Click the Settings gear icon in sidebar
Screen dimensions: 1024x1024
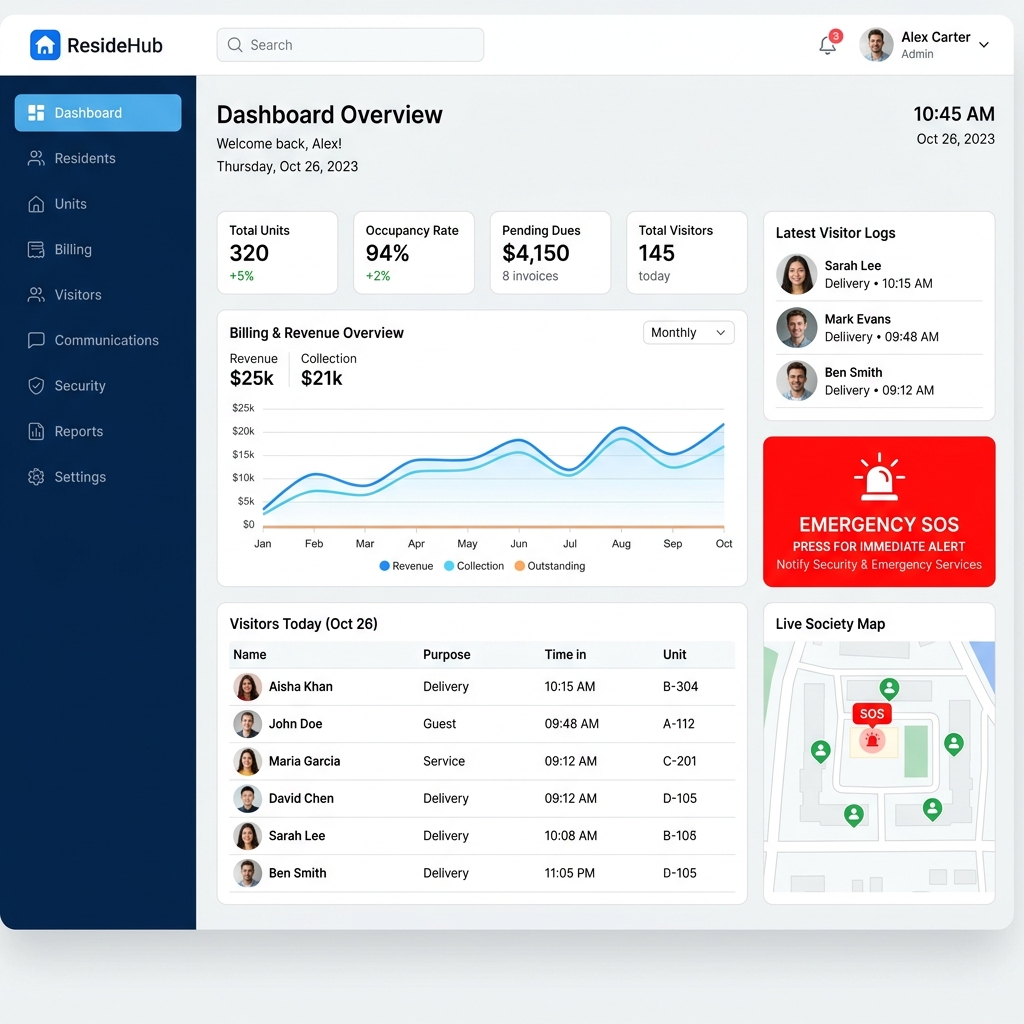point(36,477)
